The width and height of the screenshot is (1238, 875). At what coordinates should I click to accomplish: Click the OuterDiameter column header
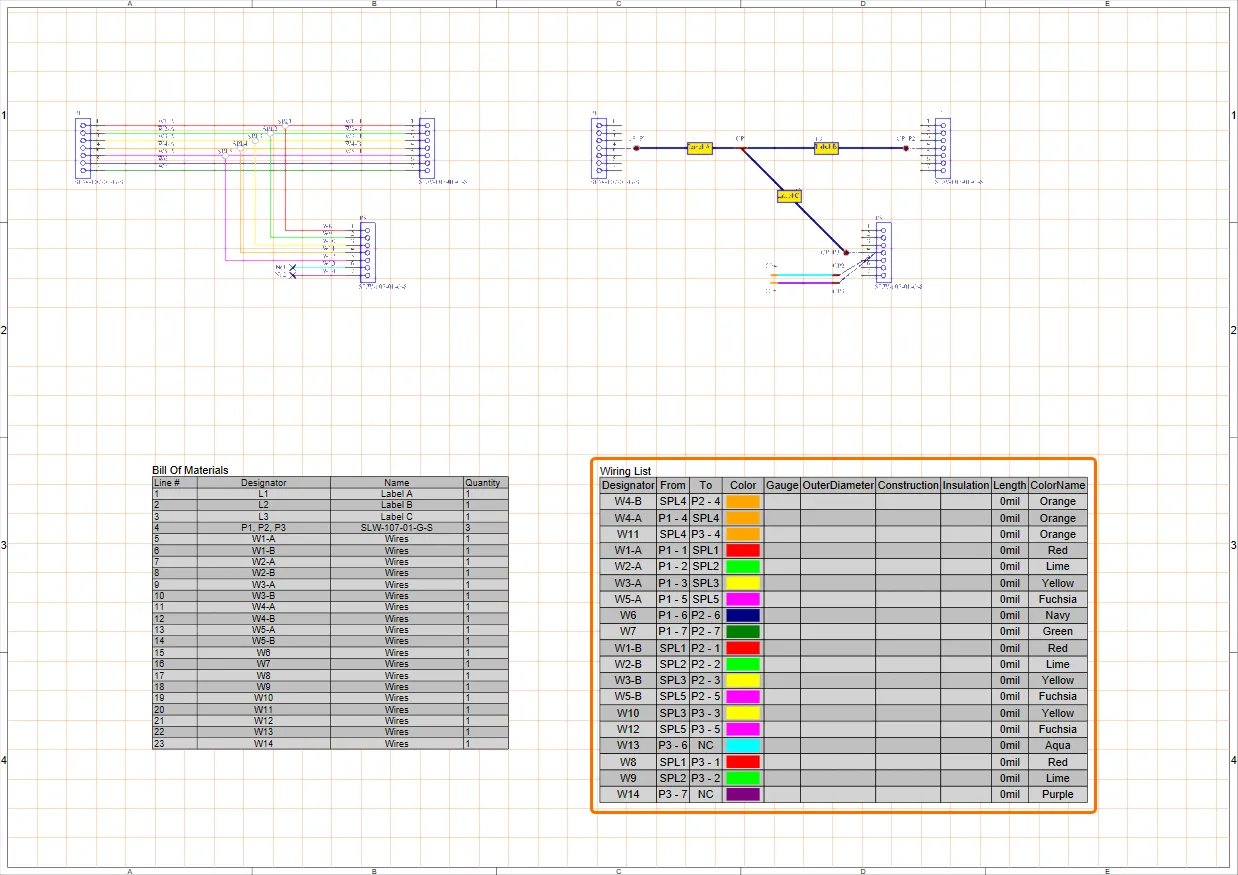click(x=838, y=485)
